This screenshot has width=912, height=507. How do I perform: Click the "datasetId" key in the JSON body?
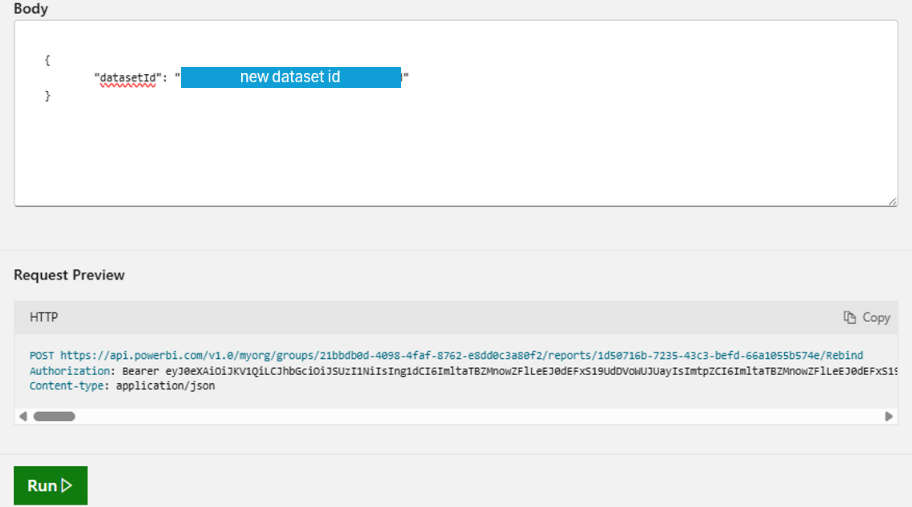click(x=127, y=77)
